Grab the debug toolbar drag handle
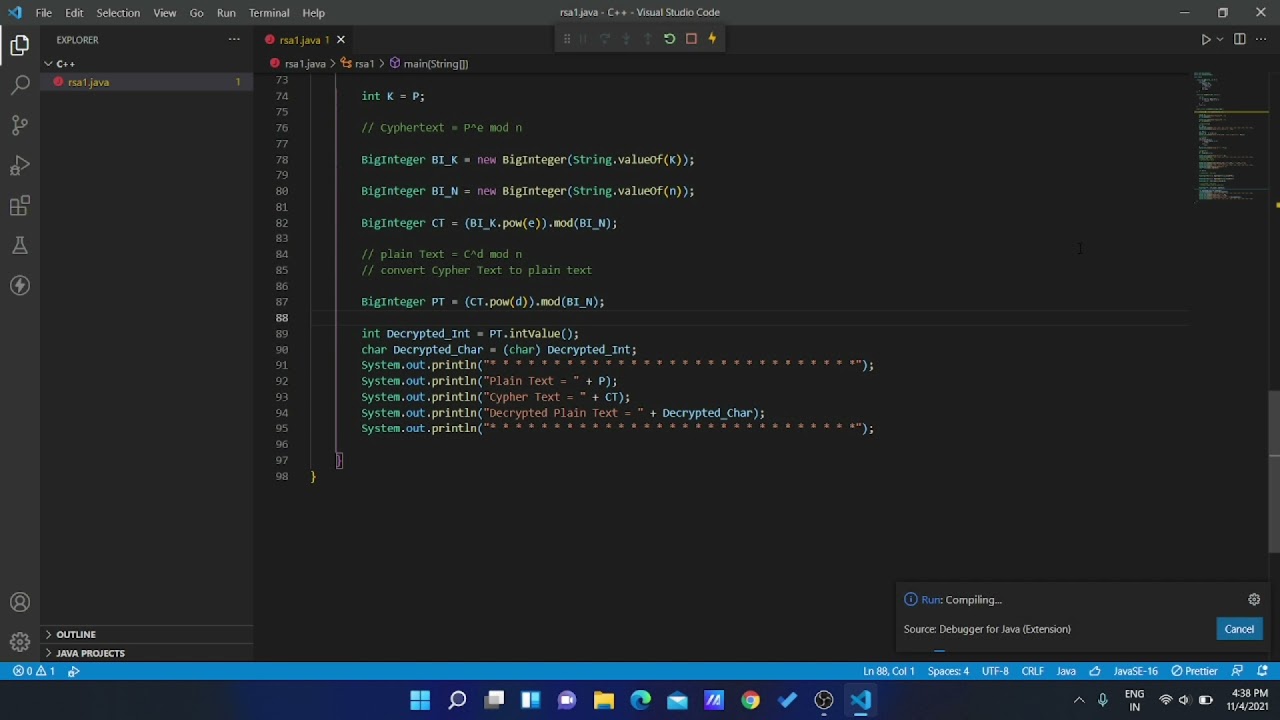The width and height of the screenshot is (1280, 720). click(566, 39)
